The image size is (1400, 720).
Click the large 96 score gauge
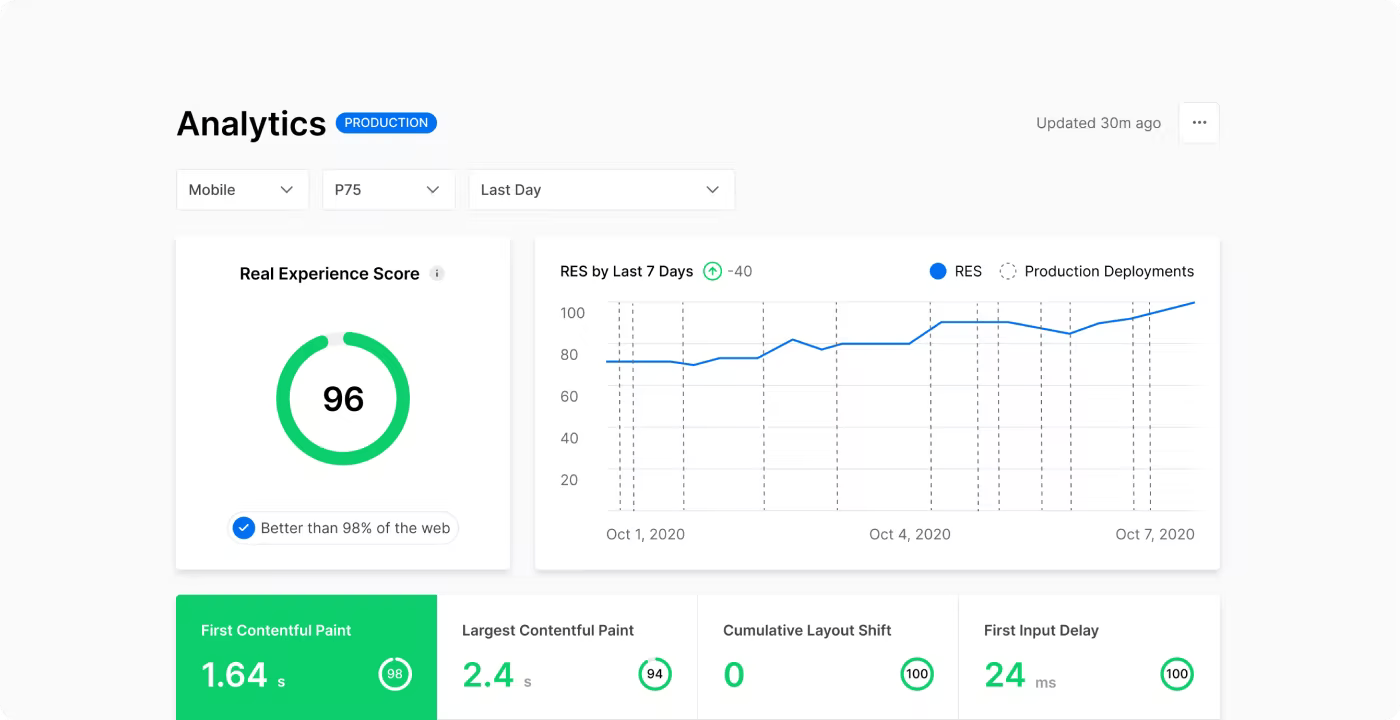(x=343, y=398)
